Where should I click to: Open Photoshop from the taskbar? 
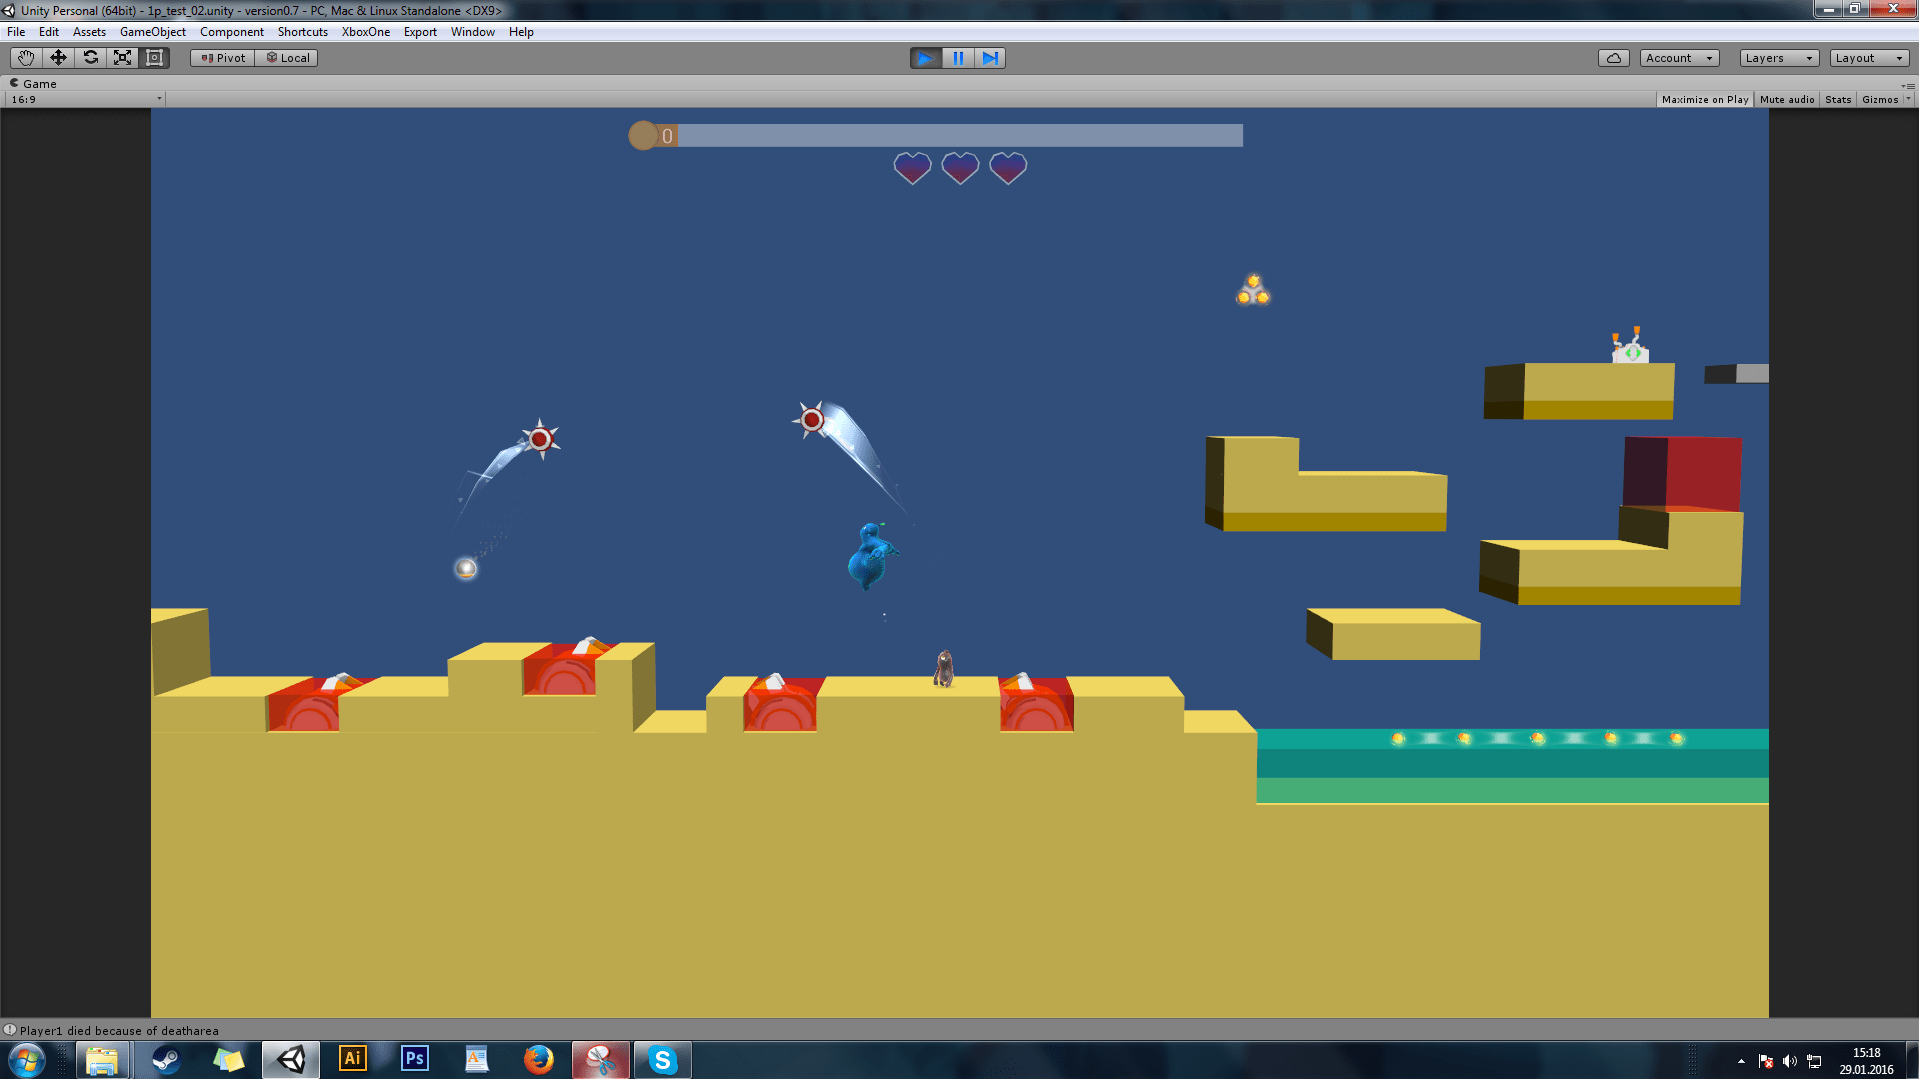point(414,1059)
